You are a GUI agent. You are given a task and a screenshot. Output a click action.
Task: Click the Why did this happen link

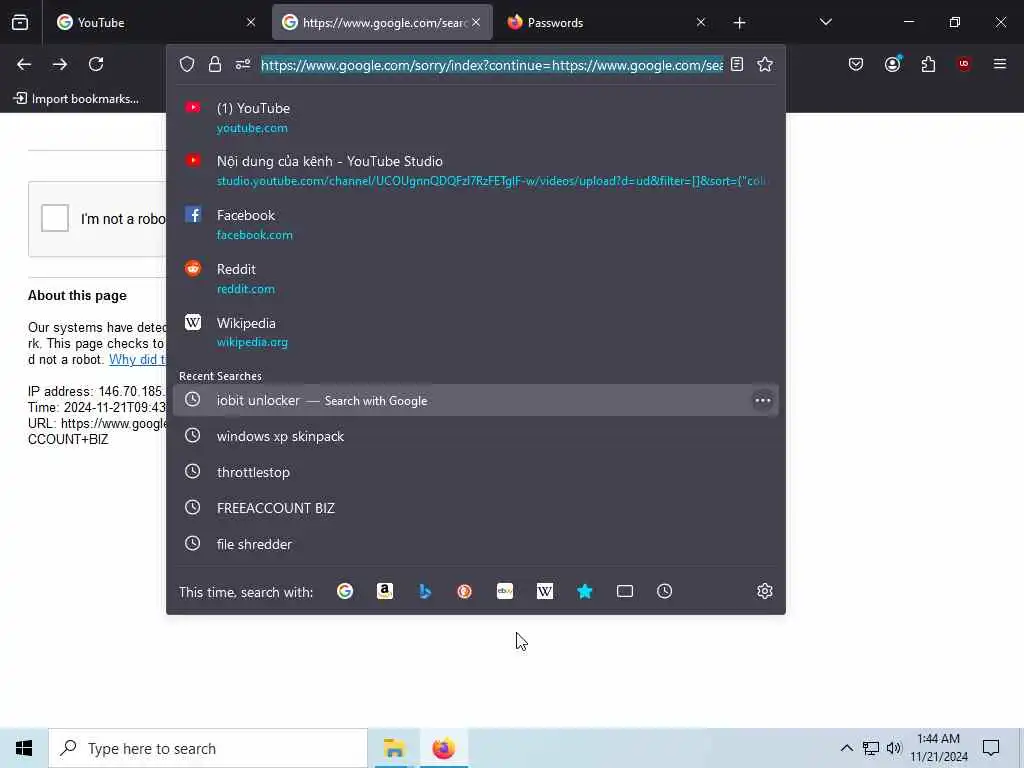pyautogui.click(x=138, y=359)
